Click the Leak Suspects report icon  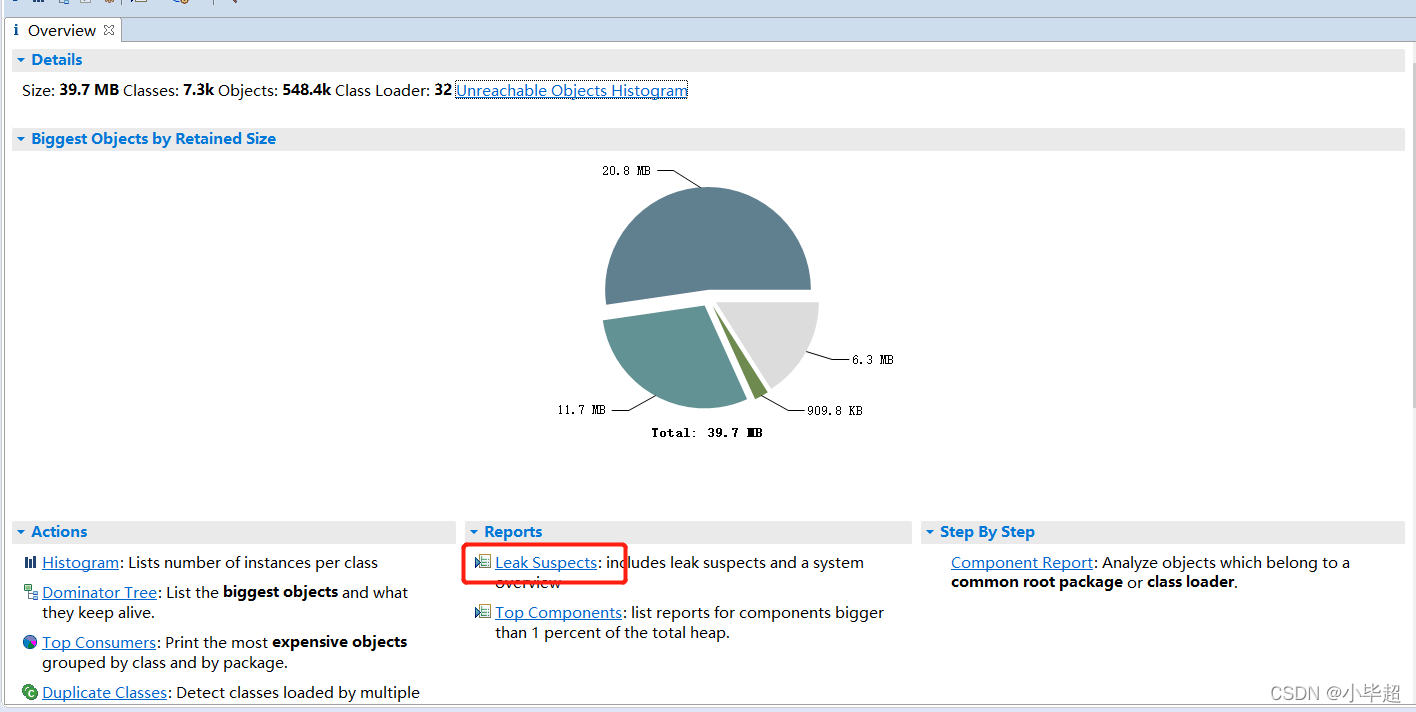(x=483, y=562)
